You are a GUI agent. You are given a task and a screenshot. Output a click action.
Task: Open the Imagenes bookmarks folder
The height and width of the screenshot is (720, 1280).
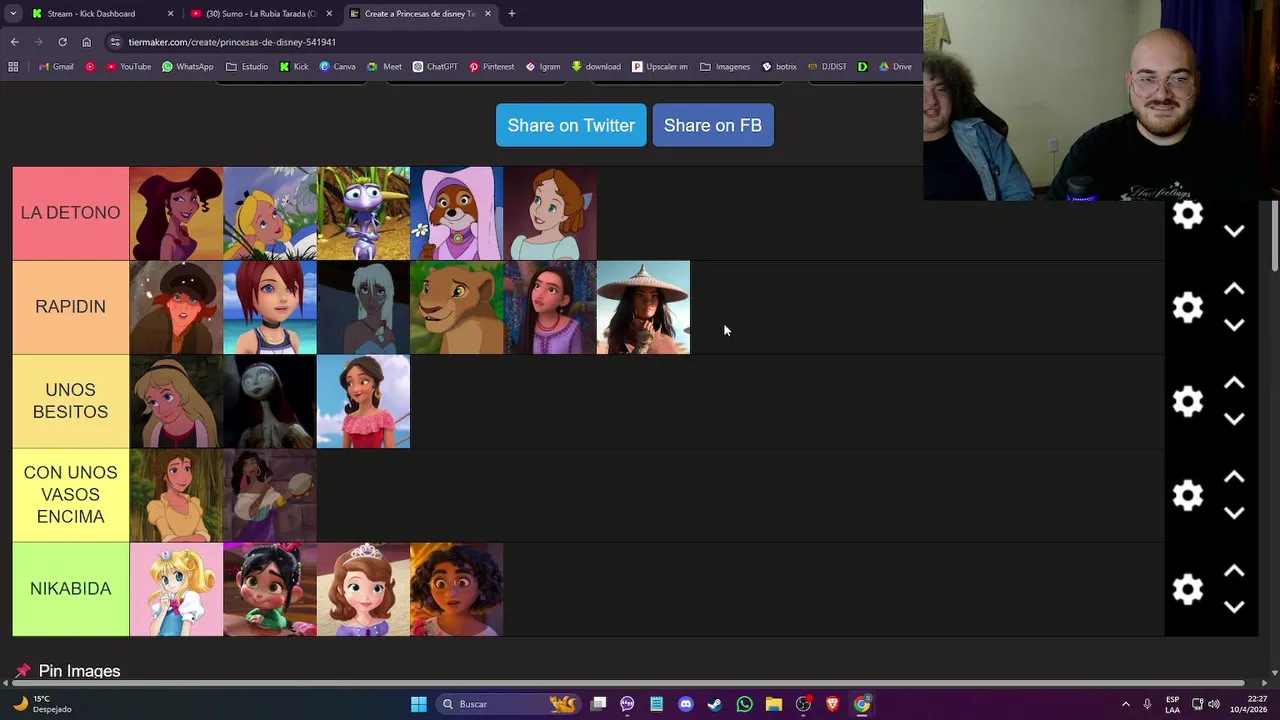(725, 67)
